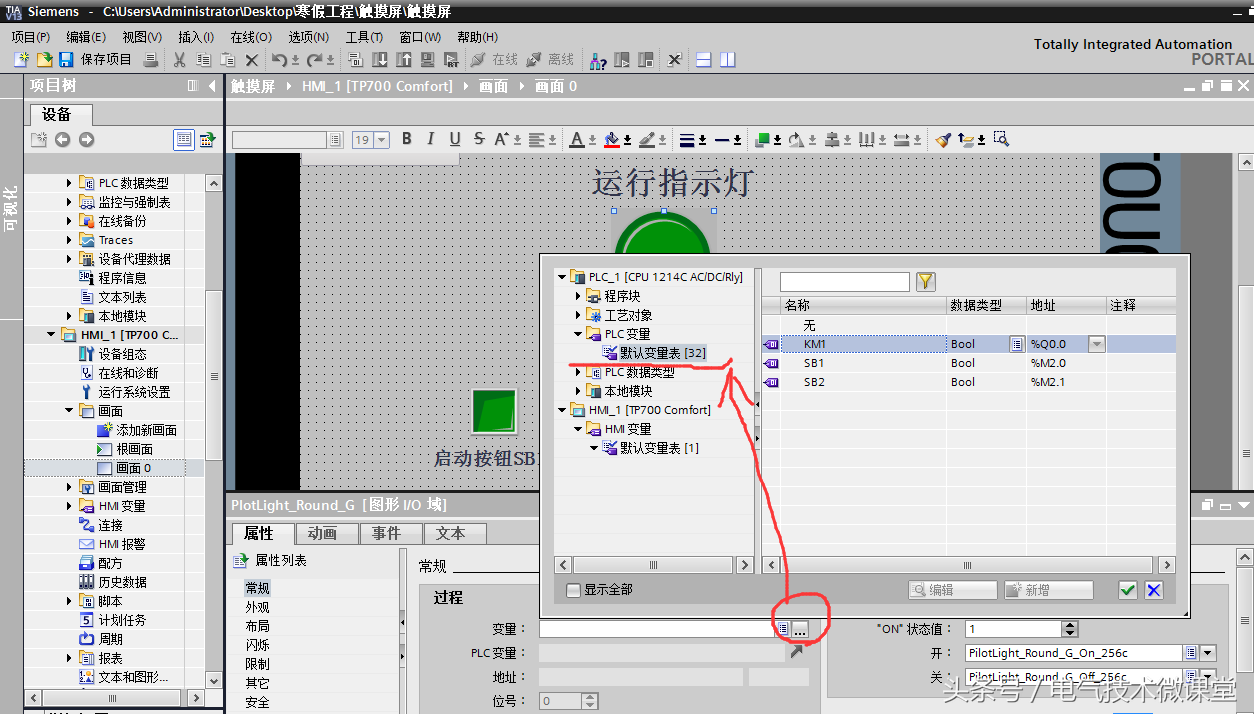Expand the 画面管理 tree node
The width and height of the screenshot is (1254, 714).
(70, 487)
